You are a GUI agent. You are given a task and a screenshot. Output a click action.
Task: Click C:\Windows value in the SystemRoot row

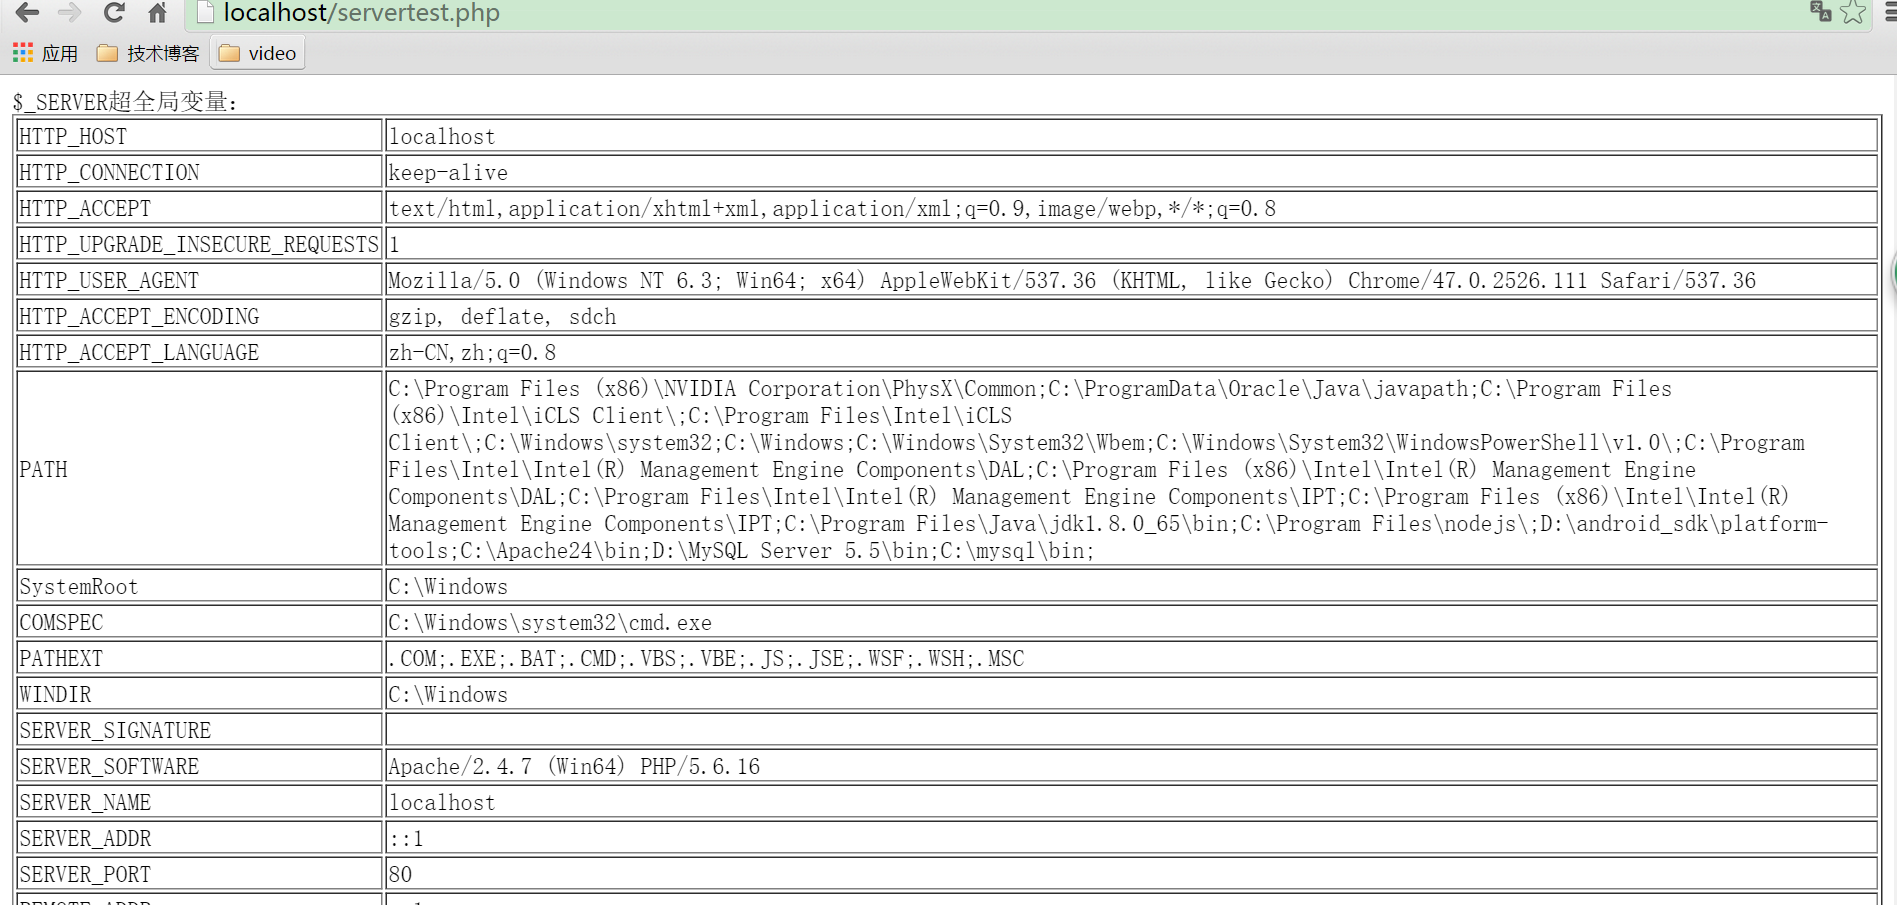coord(448,587)
